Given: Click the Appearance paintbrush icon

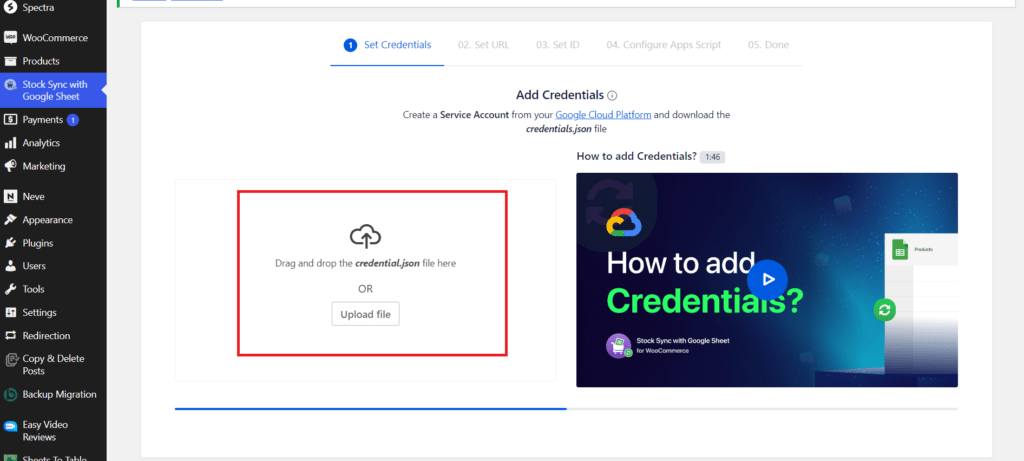Looking at the screenshot, I should [10, 220].
